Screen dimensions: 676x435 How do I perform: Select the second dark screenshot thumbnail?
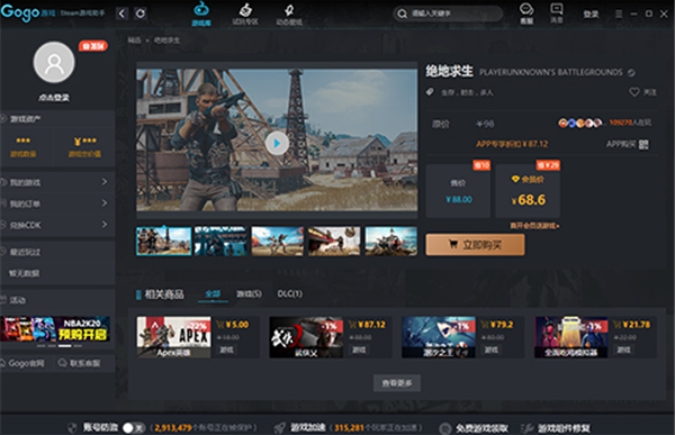point(220,241)
